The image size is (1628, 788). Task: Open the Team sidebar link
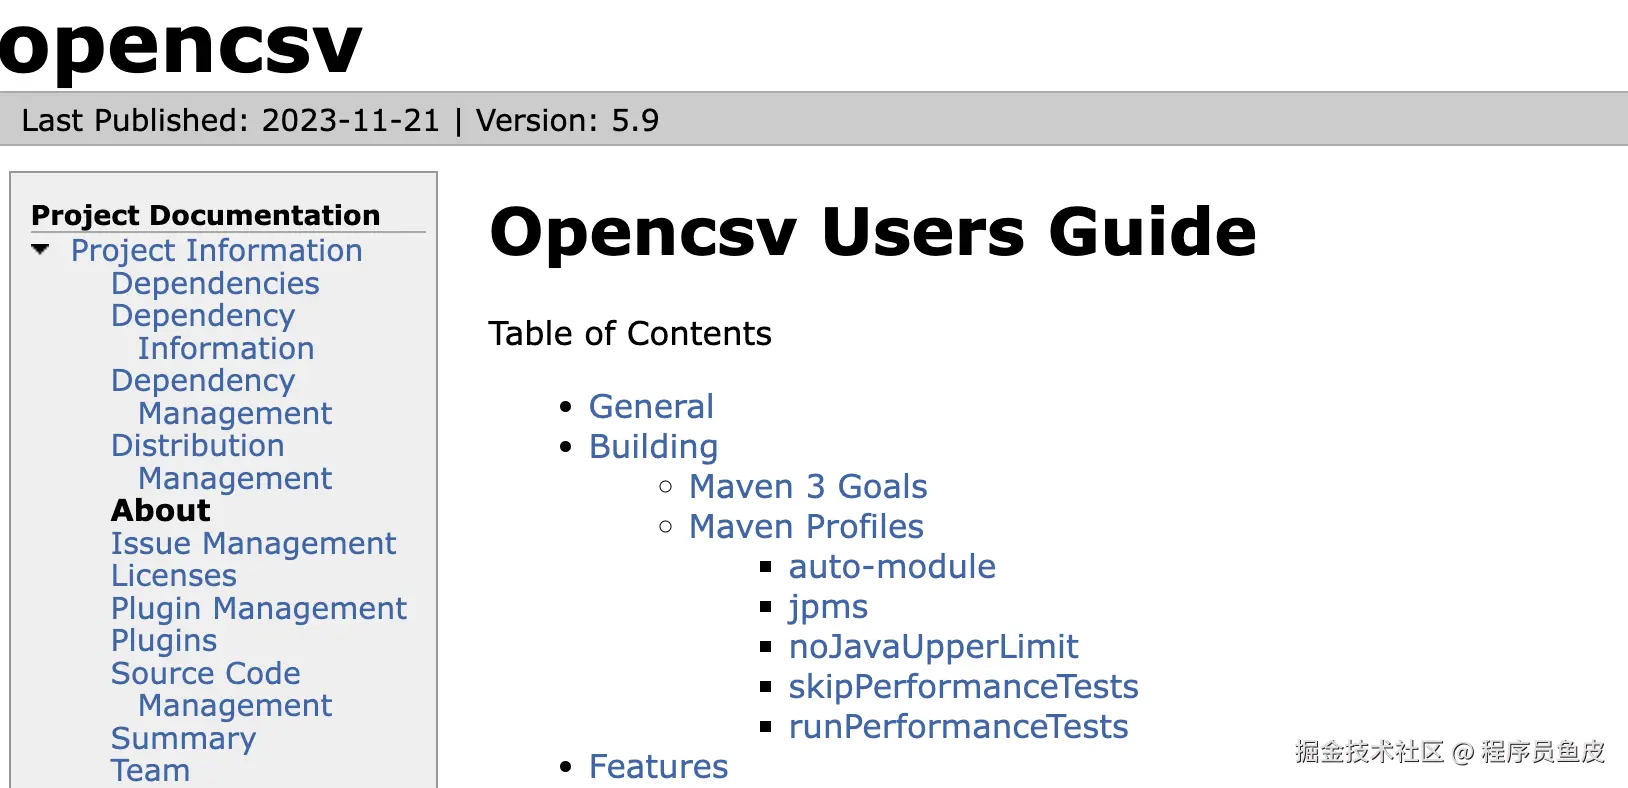(x=150, y=771)
